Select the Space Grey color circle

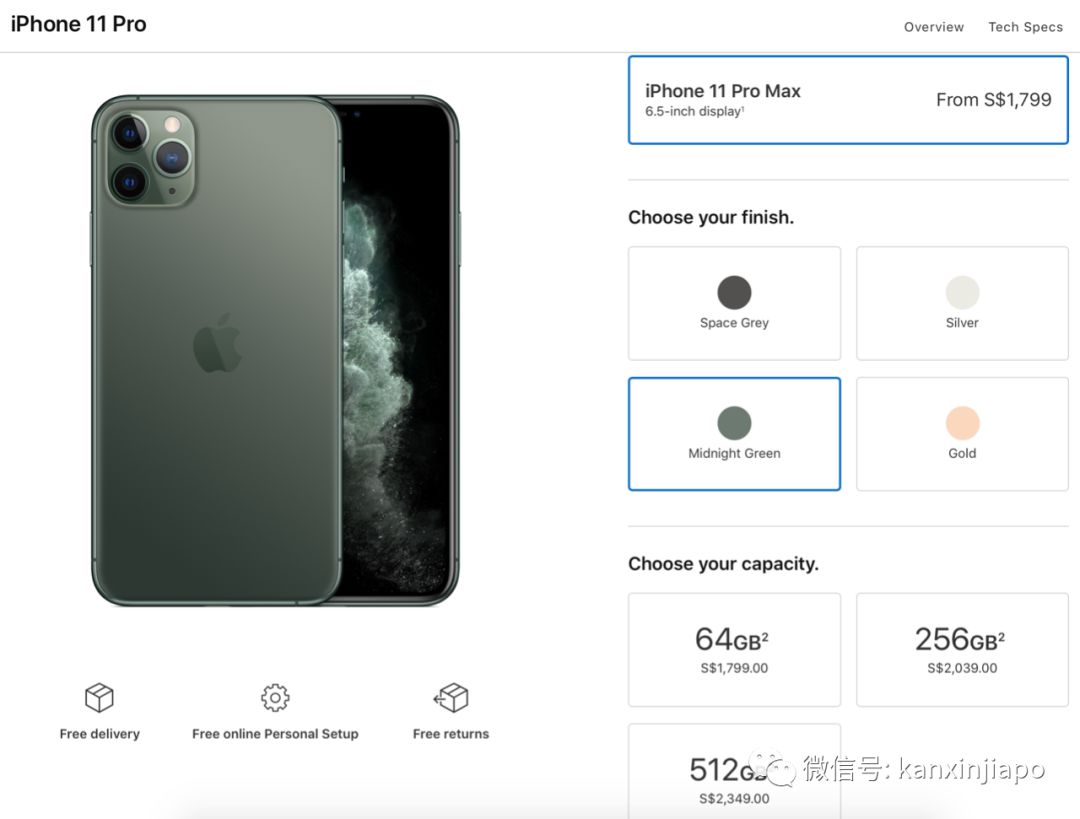[734, 291]
